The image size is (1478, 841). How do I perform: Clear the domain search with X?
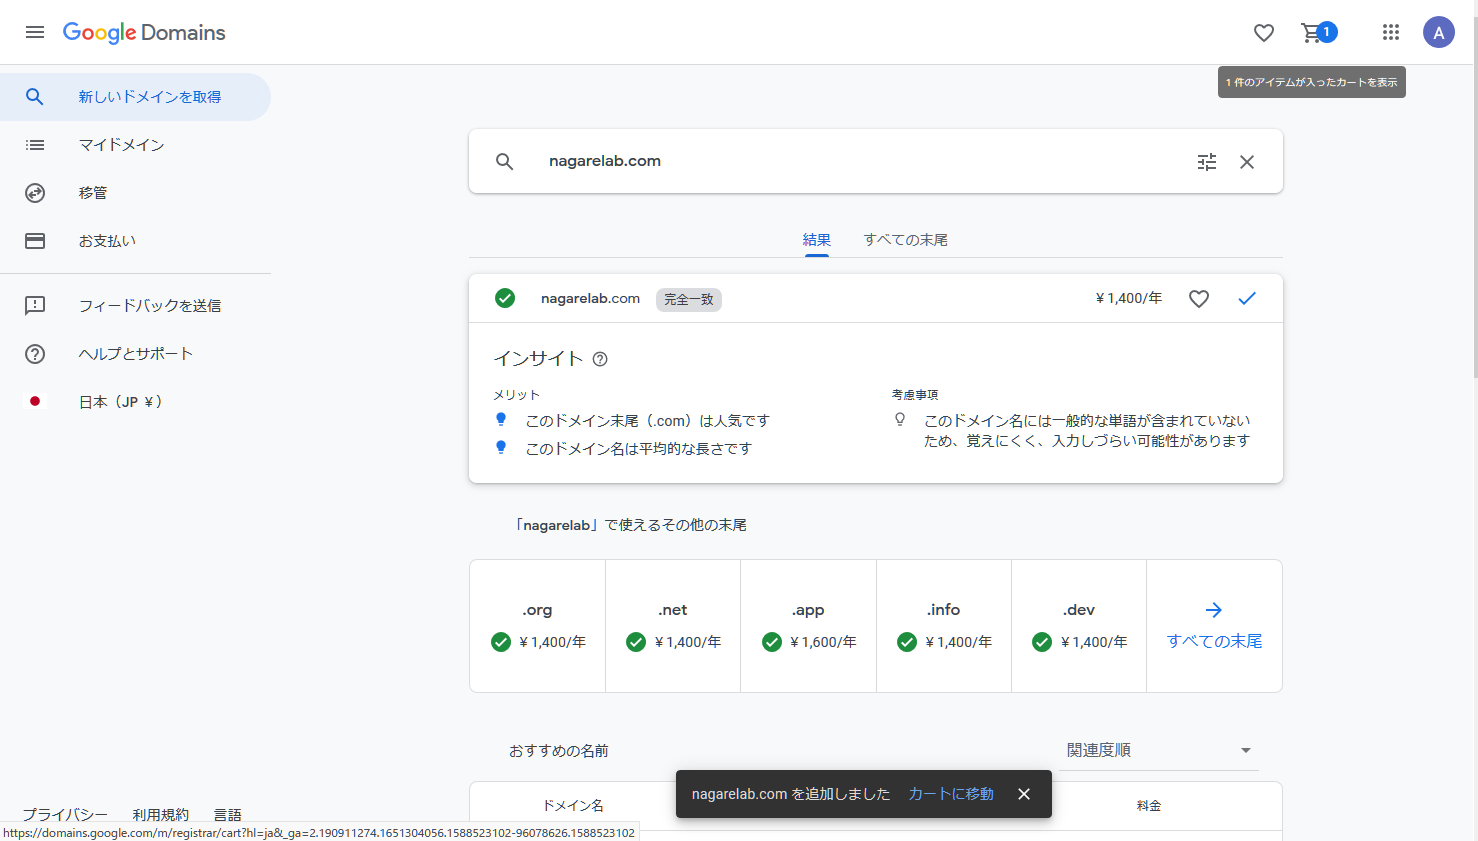pyautogui.click(x=1247, y=162)
